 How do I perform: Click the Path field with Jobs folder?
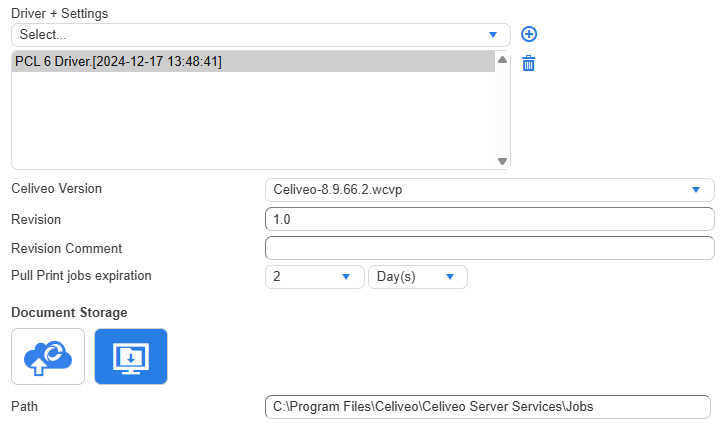(x=489, y=406)
